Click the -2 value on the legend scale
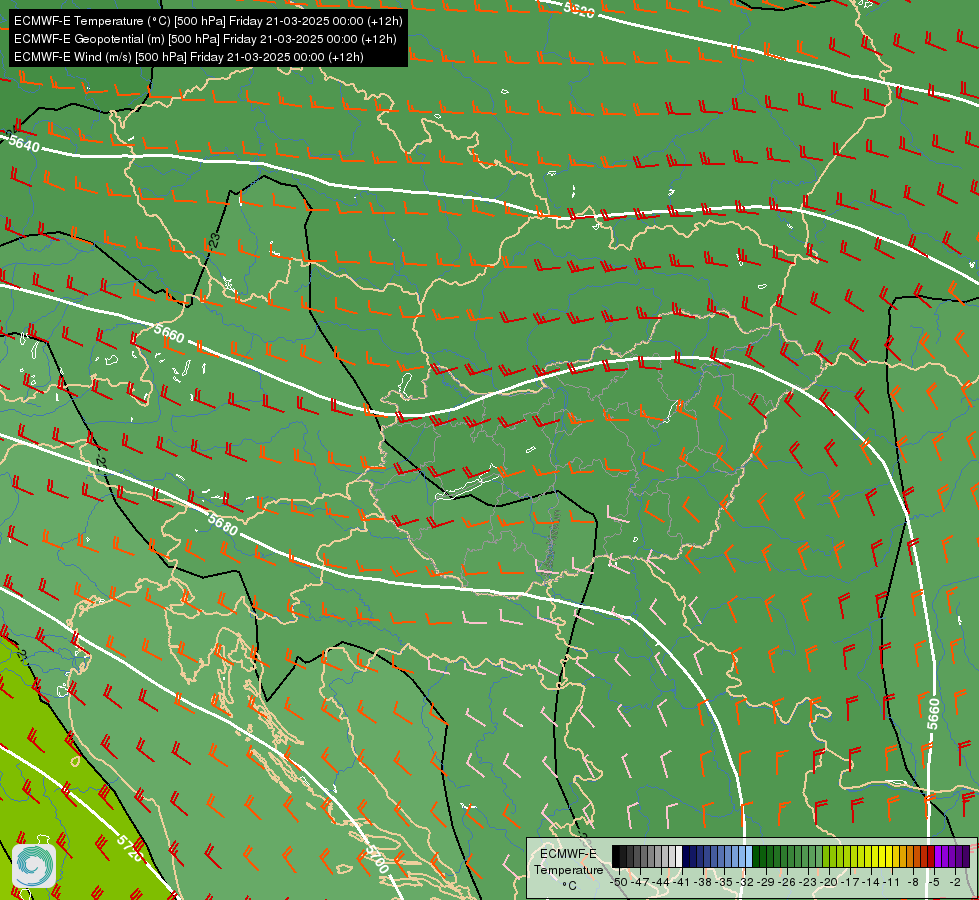Image resolution: width=979 pixels, height=900 pixels. point(954,882)
